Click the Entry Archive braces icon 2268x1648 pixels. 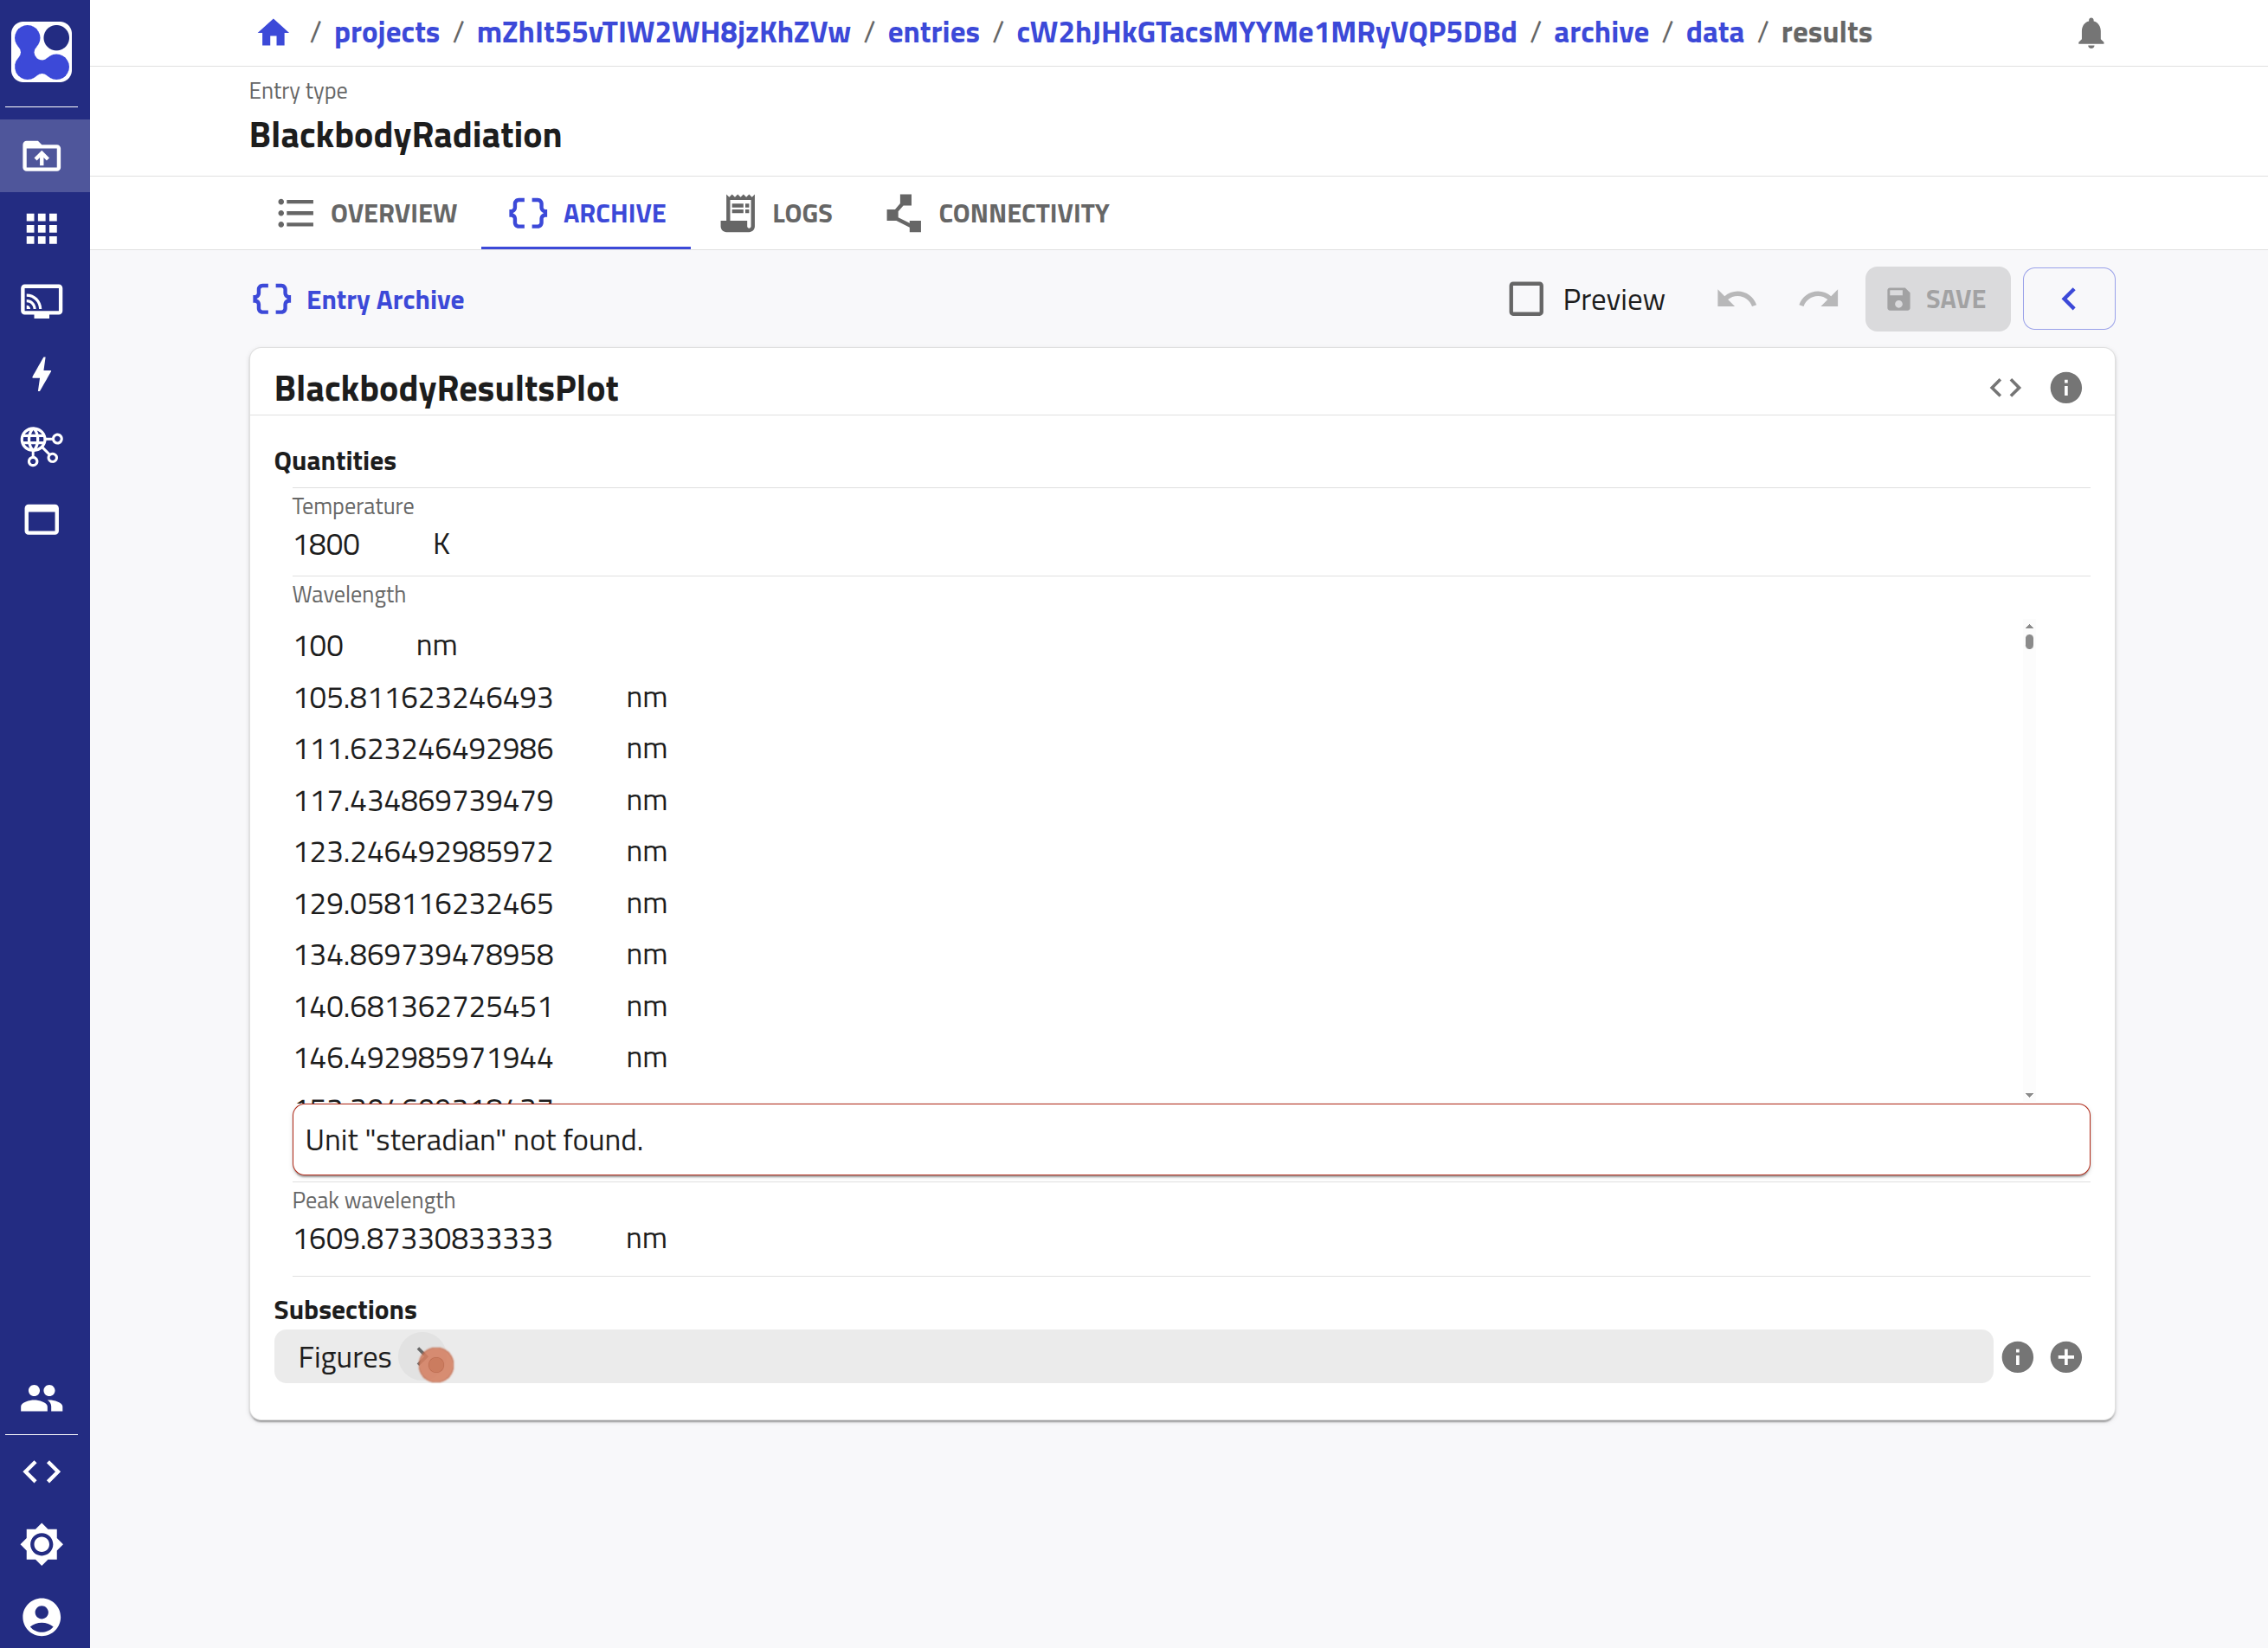click(272, 299)
